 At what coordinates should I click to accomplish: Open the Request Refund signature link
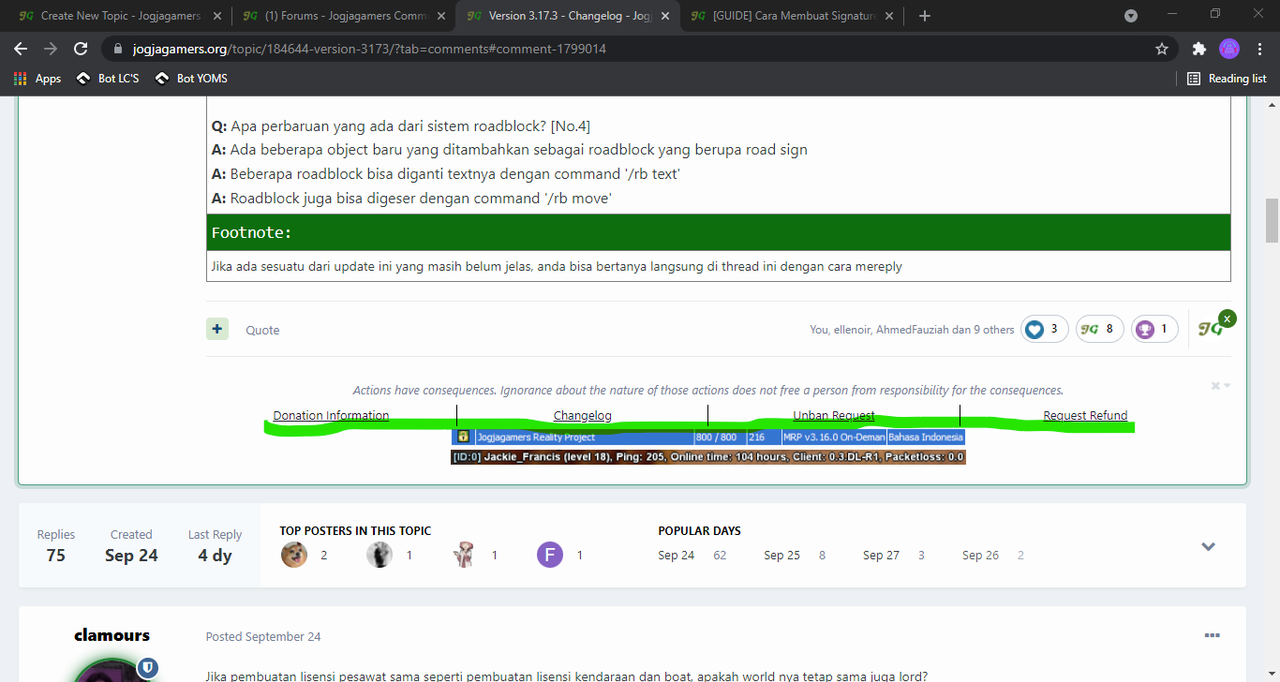(x=1085, y=416)
